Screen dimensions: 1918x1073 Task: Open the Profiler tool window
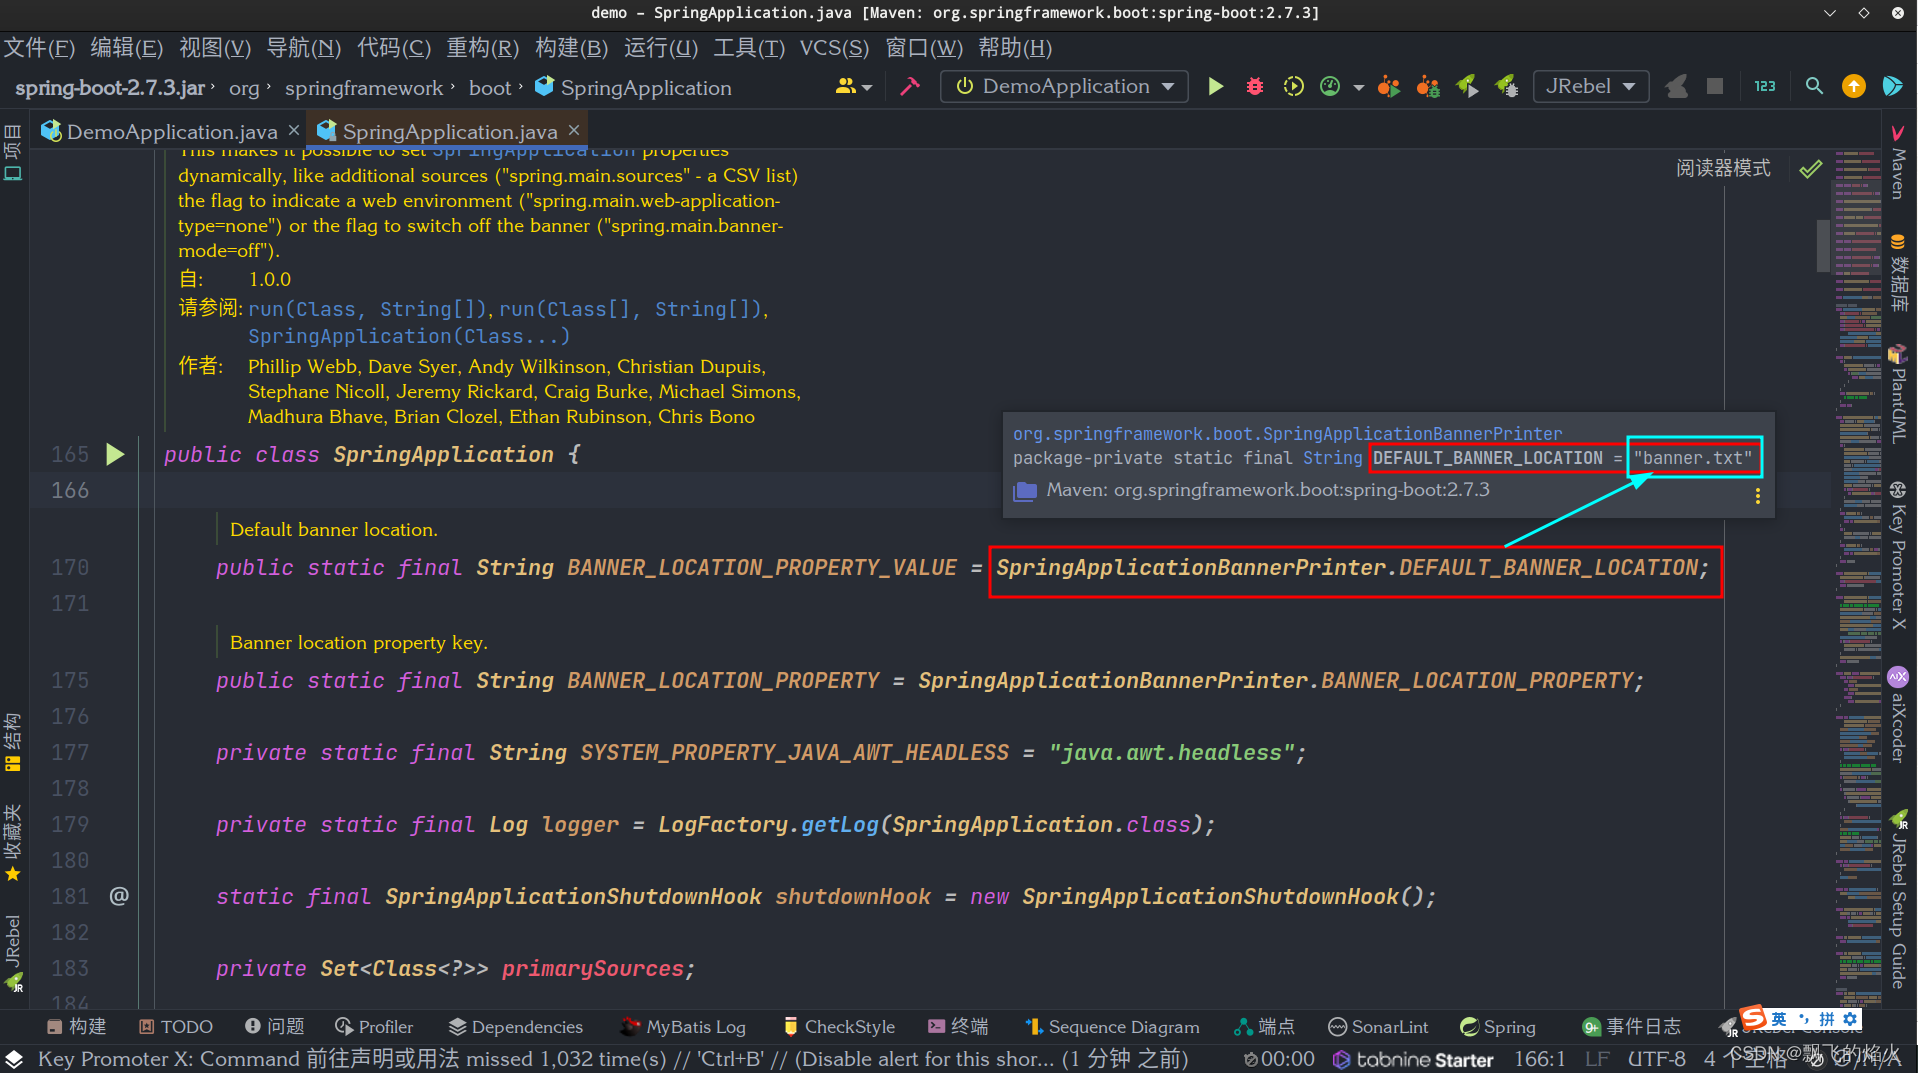(x=374, y=1027)
